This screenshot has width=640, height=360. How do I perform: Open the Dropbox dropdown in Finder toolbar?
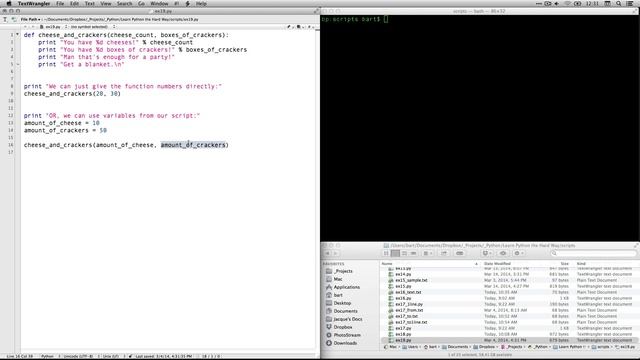pos(486,253)
